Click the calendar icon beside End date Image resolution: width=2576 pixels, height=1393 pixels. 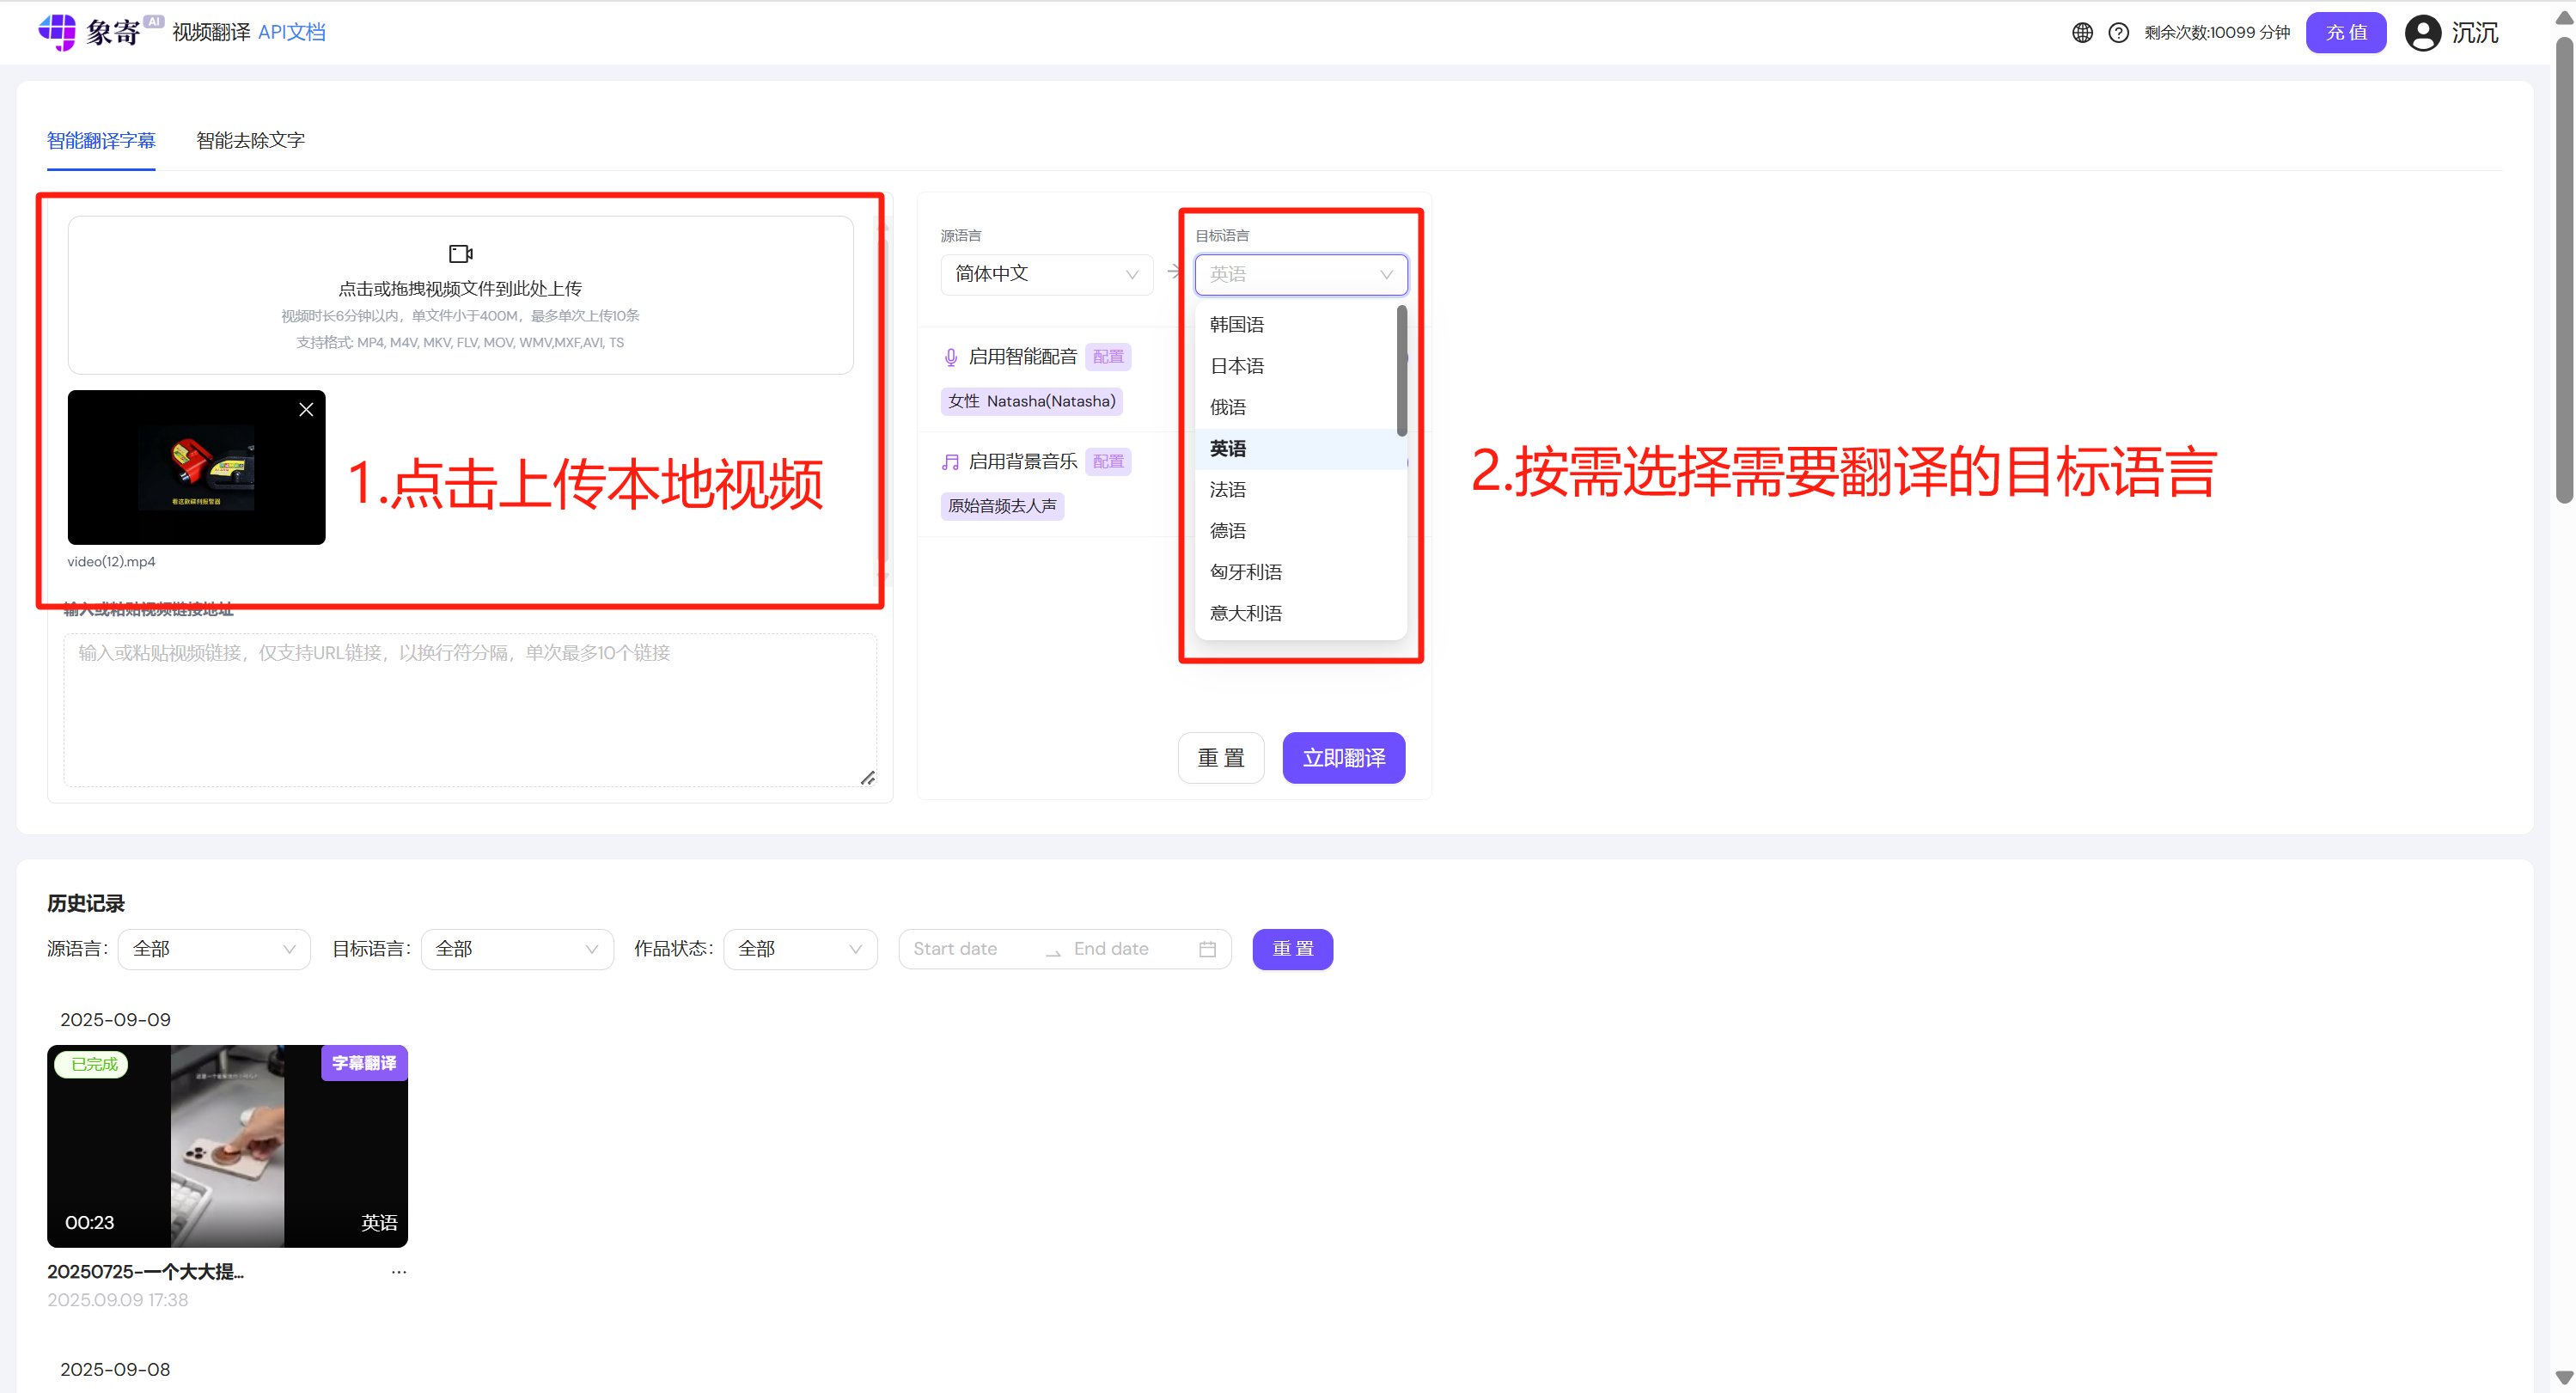click(1206, 948)
